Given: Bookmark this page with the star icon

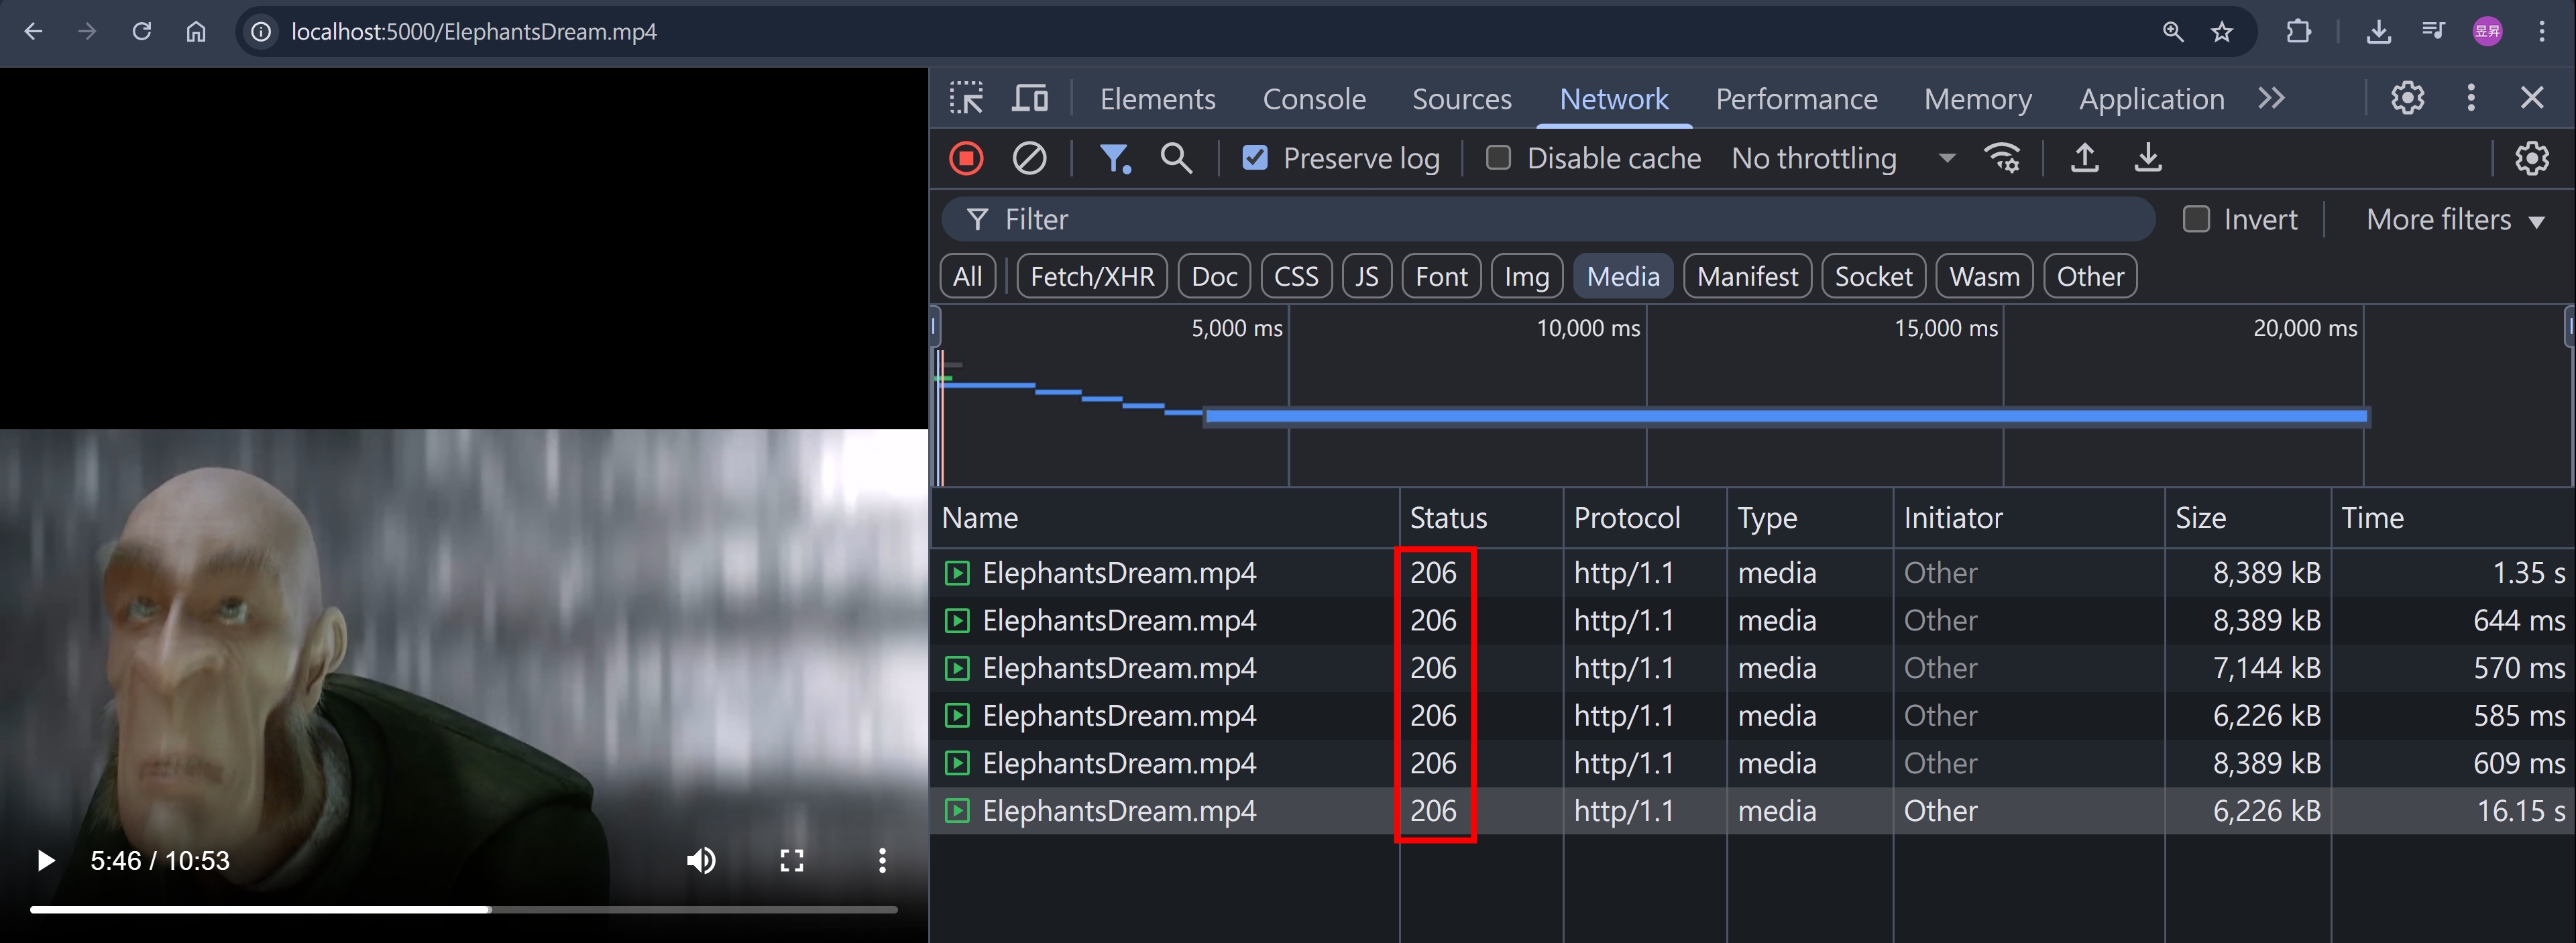Looking at the screenshot, I should (2222, 32).
